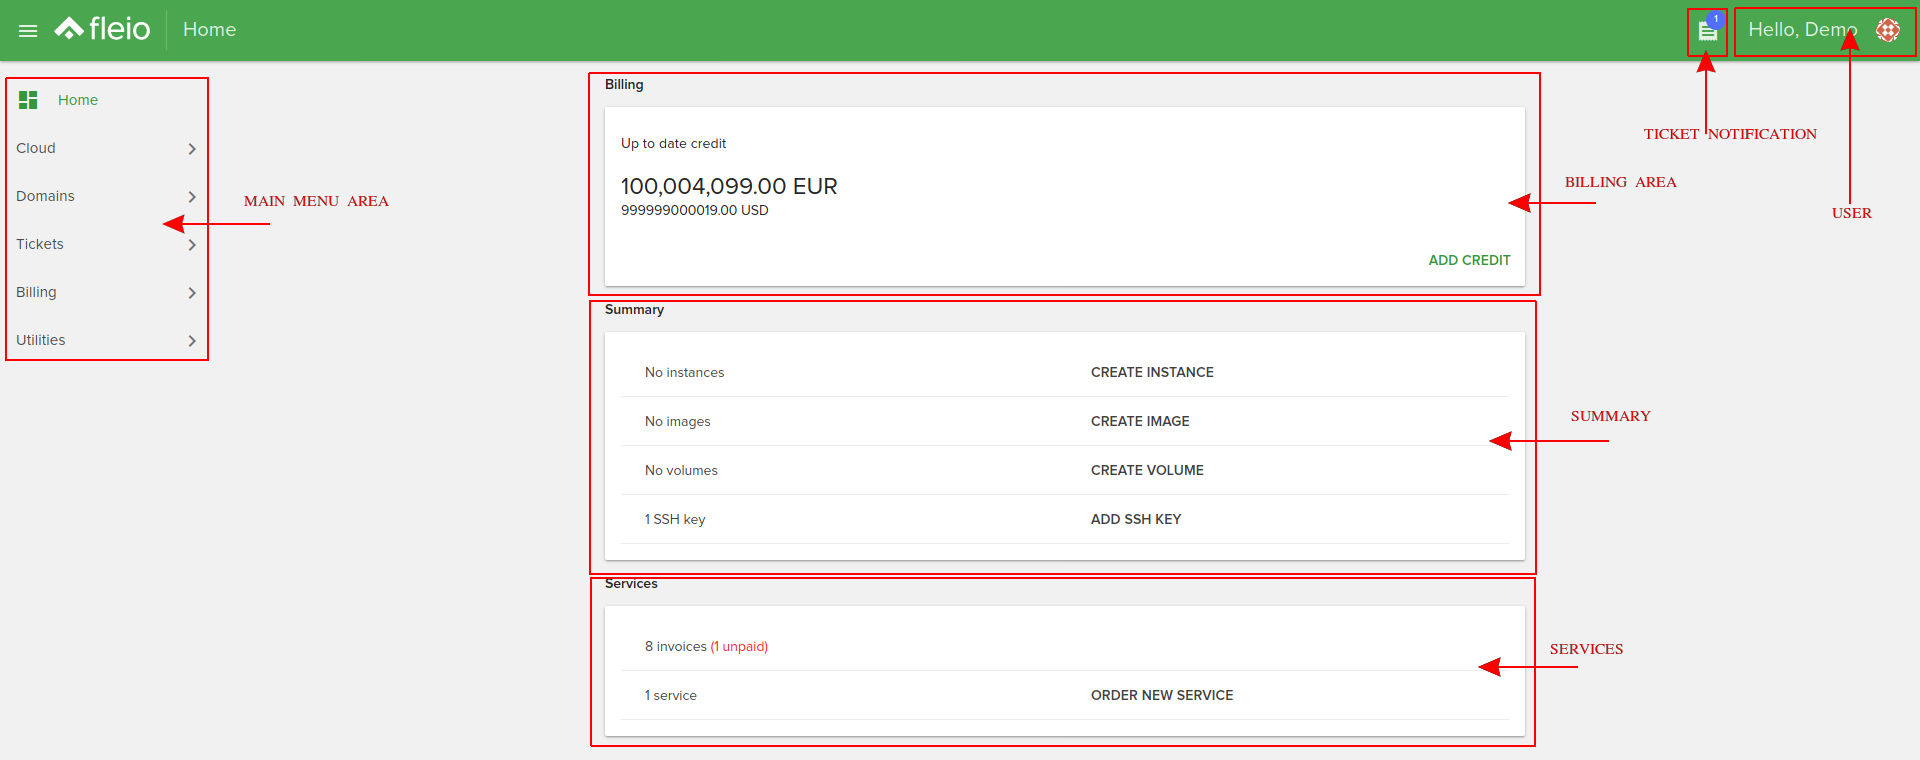The image size is (1920, 760).
Task: Expand the Cloud menu chevron
Action: 192,149
